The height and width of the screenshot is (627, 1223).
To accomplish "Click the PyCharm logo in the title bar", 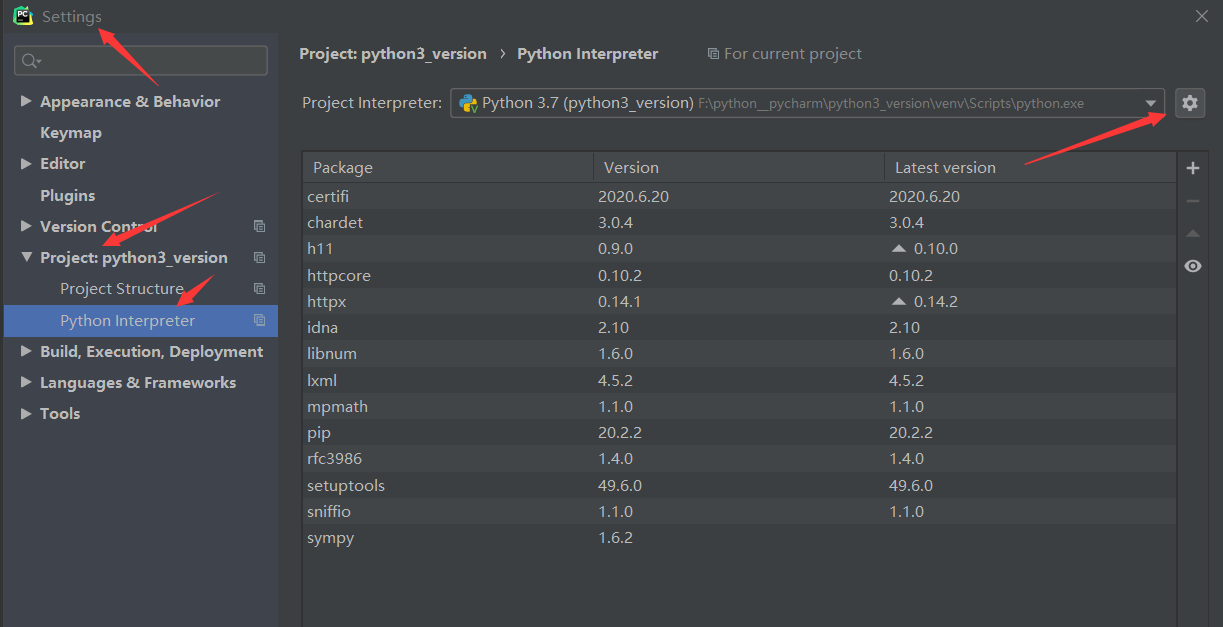I will [x=22, y=15].
